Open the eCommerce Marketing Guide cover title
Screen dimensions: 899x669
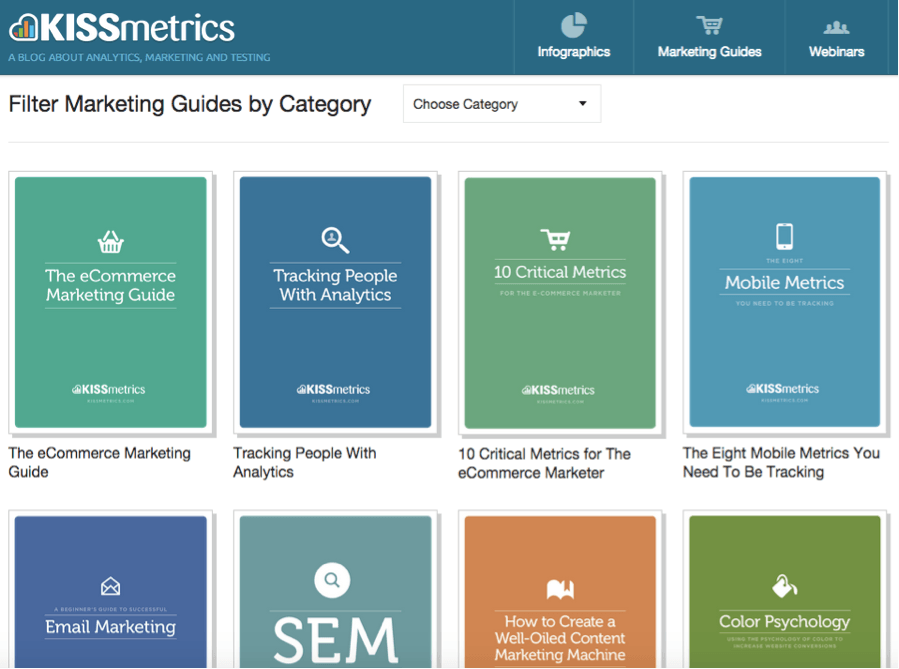click(111, 285)
